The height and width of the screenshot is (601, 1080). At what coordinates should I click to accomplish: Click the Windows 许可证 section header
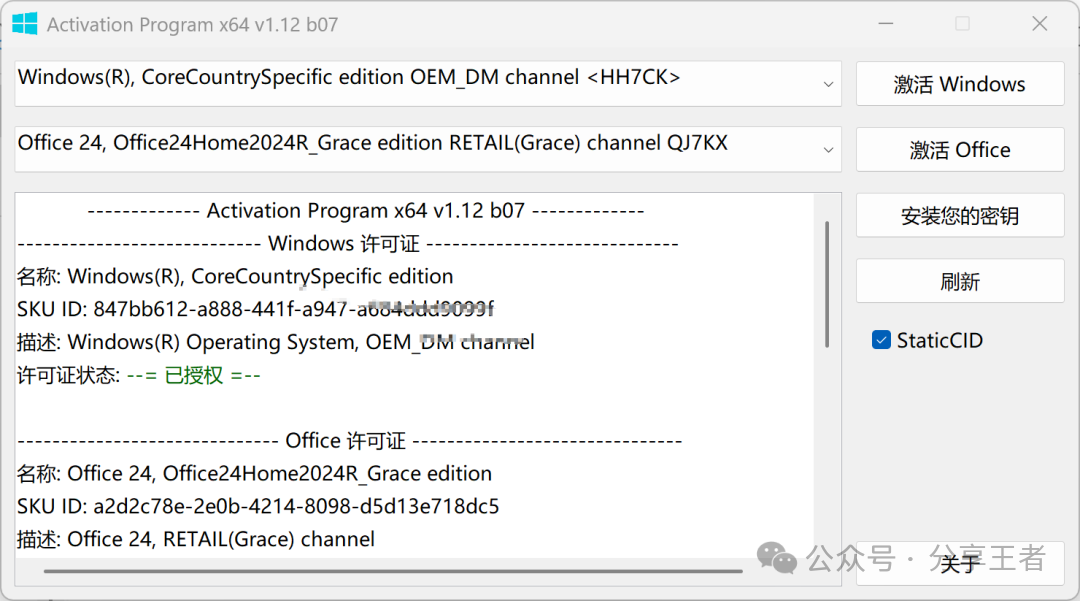pos(348,244)
